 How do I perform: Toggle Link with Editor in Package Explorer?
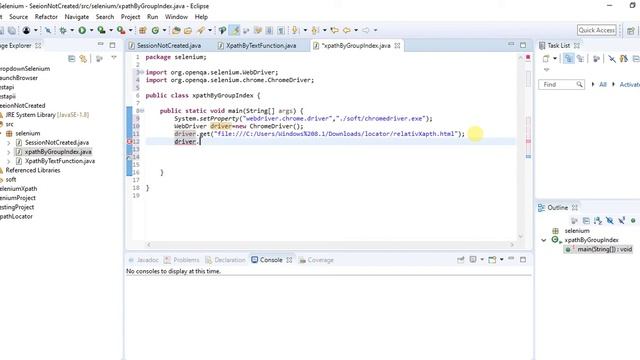coord(83,59)
